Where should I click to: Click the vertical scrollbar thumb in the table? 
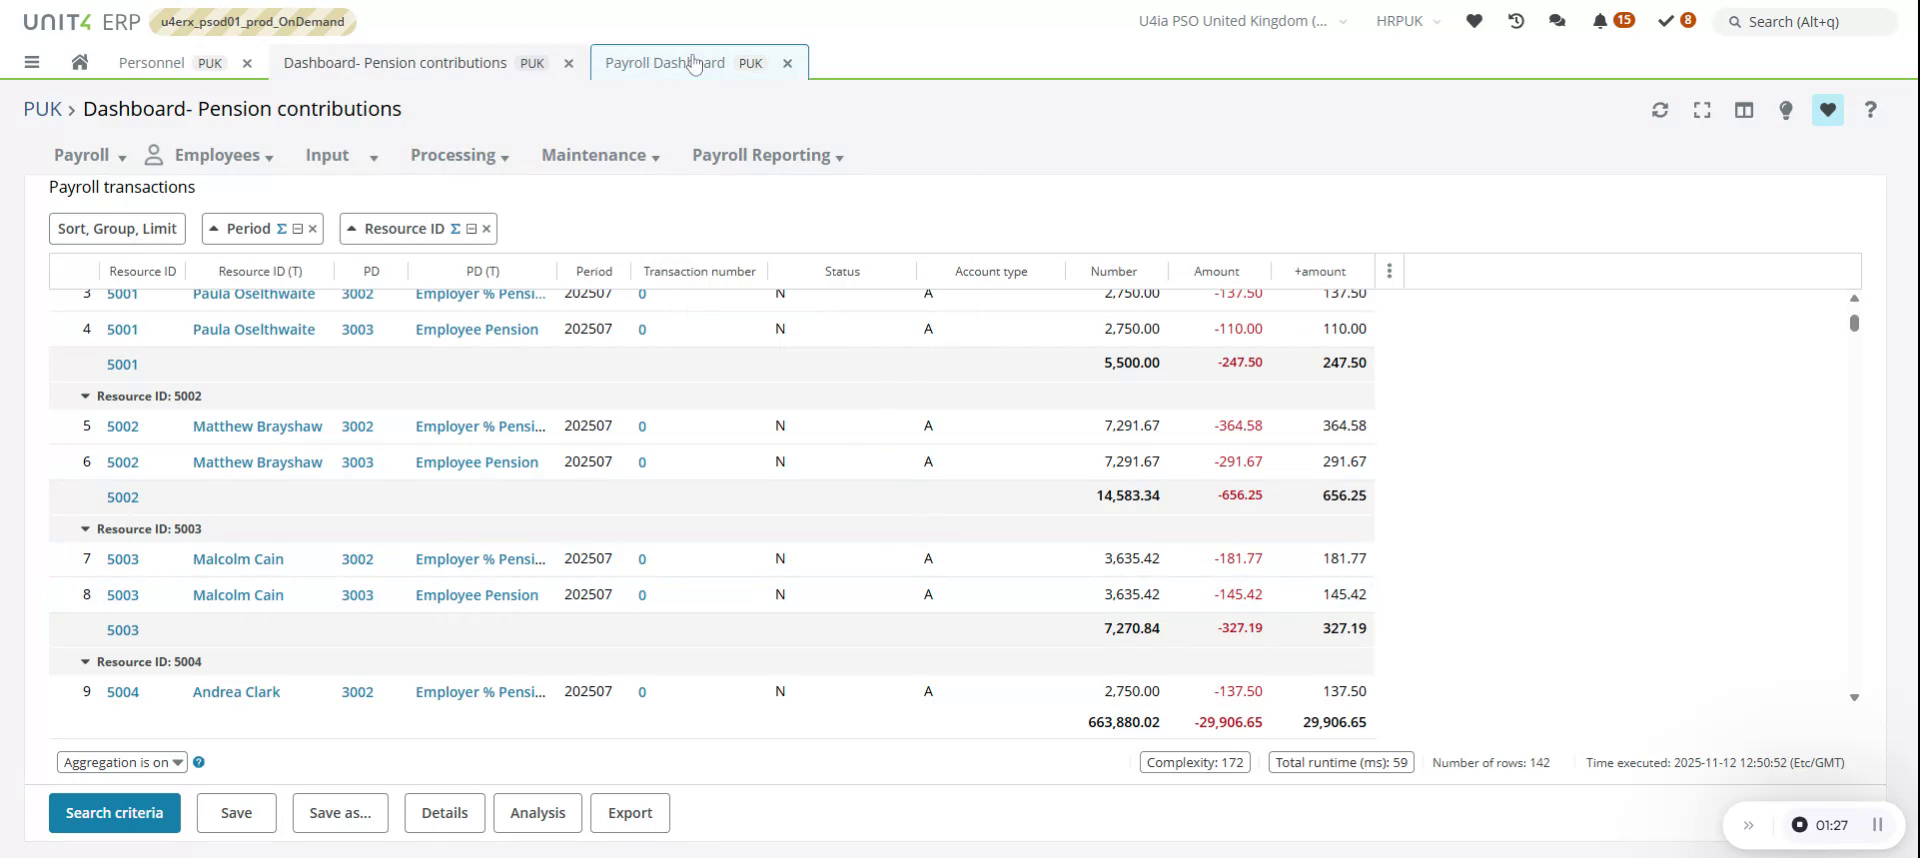tap(1854, 323)
